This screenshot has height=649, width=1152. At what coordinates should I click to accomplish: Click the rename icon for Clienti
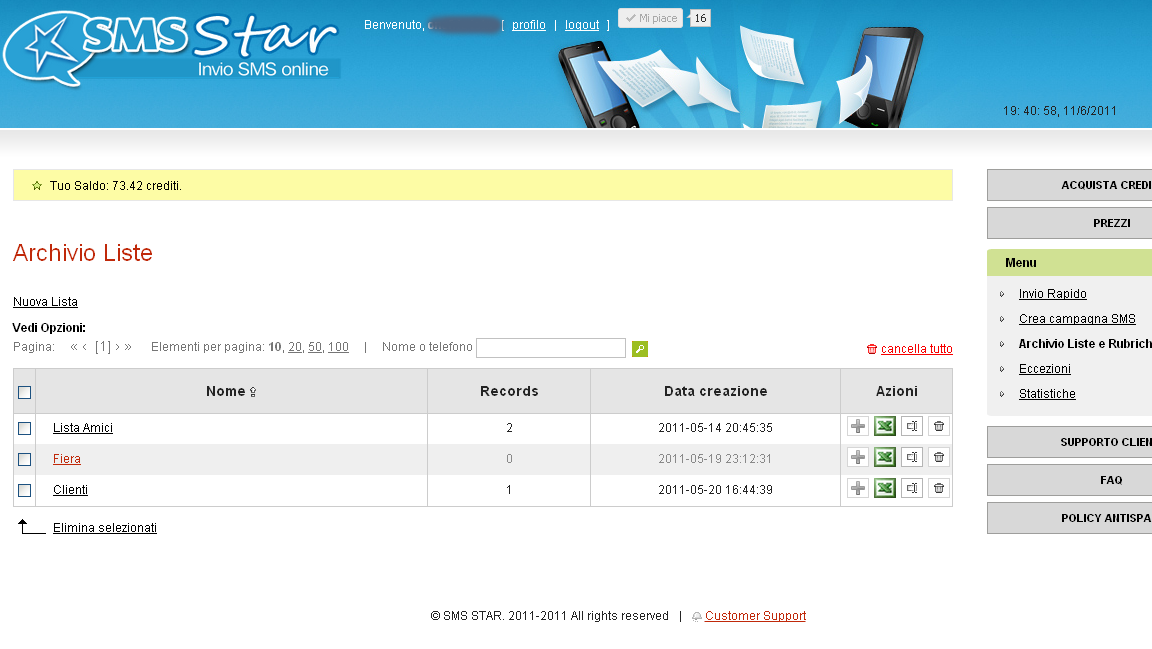point(911,489)
